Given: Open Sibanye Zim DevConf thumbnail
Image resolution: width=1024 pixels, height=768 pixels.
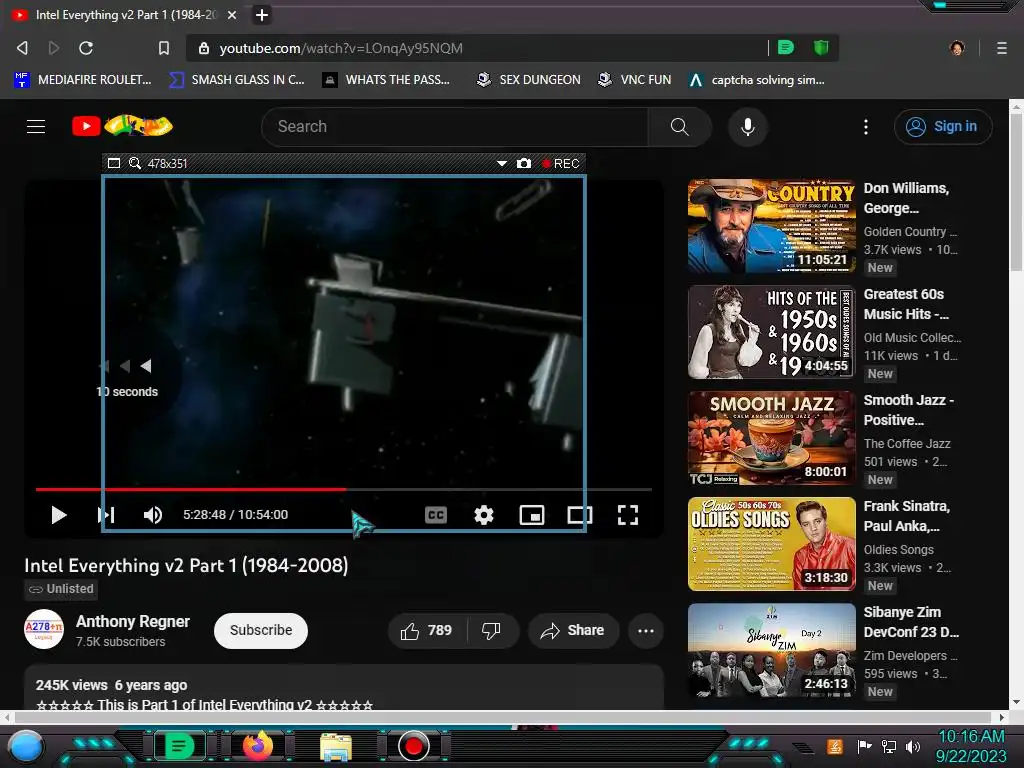Looking at the screenshot, I should tap(771, 650).
